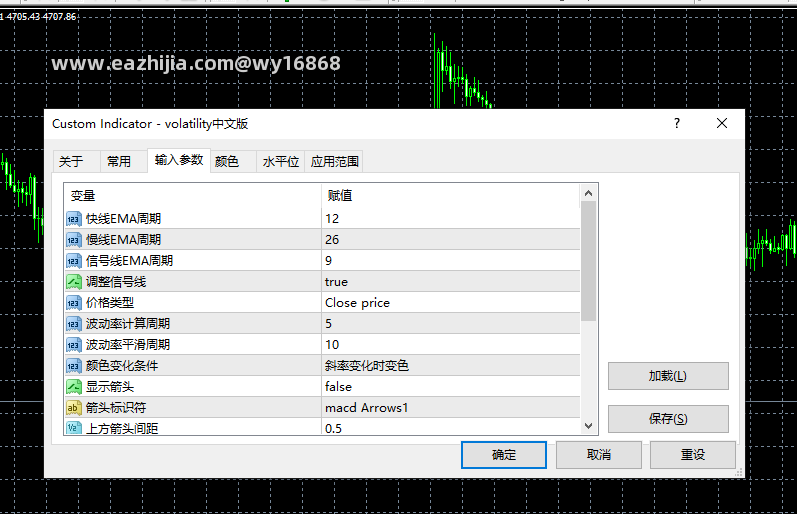
Task: Click the 重设 button
Action: click(692, 455)
